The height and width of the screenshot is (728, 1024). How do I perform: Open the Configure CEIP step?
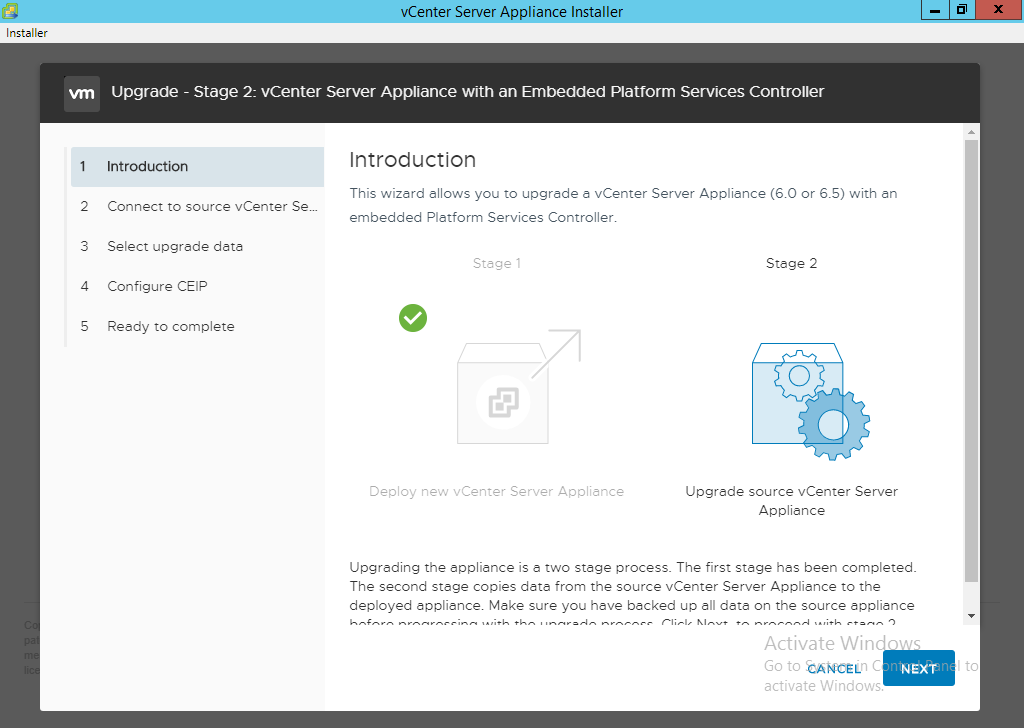pyautogui.click(x=197, y=286)
